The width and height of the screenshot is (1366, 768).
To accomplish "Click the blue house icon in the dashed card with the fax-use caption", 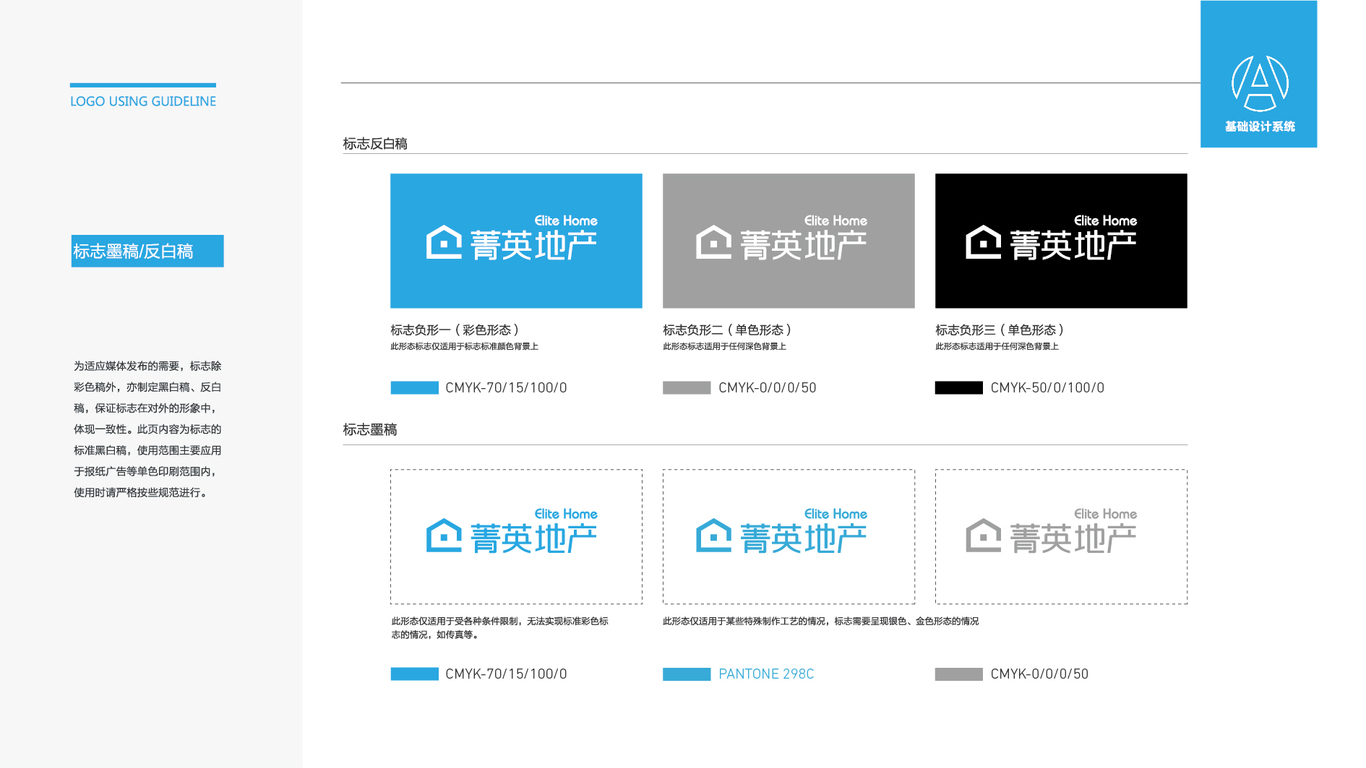I will (x=444, y=536).
